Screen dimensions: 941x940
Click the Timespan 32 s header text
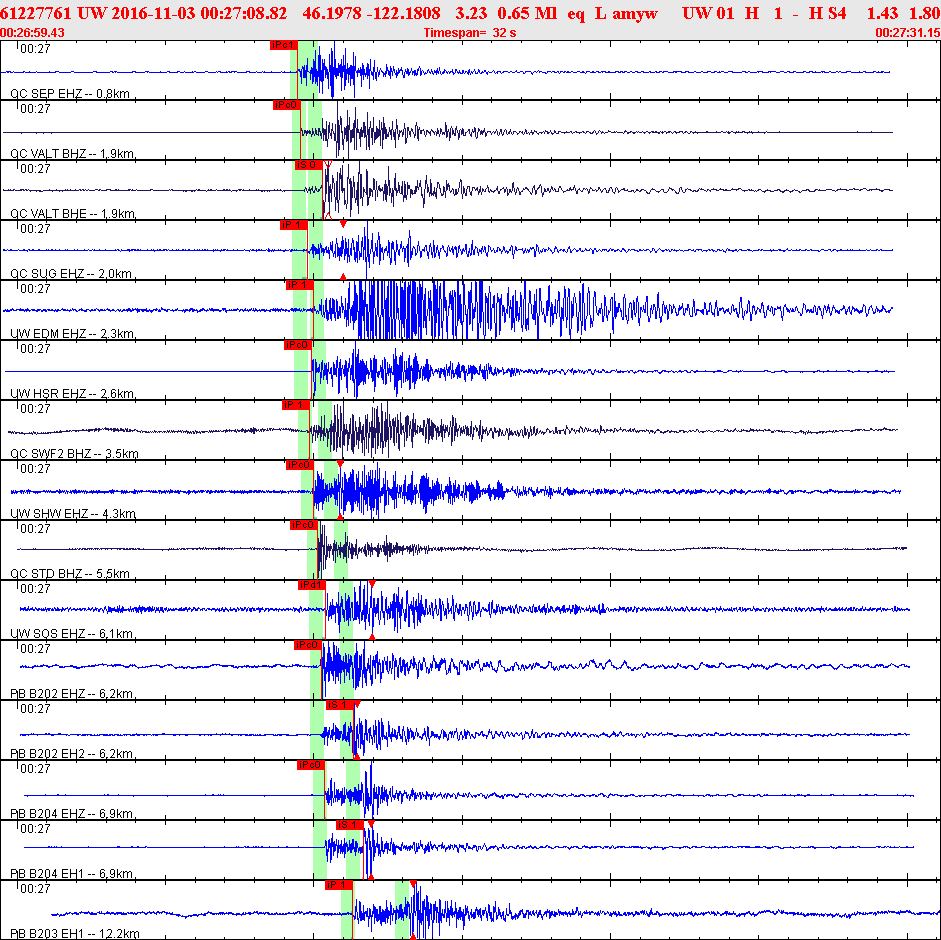coord(470,33)
